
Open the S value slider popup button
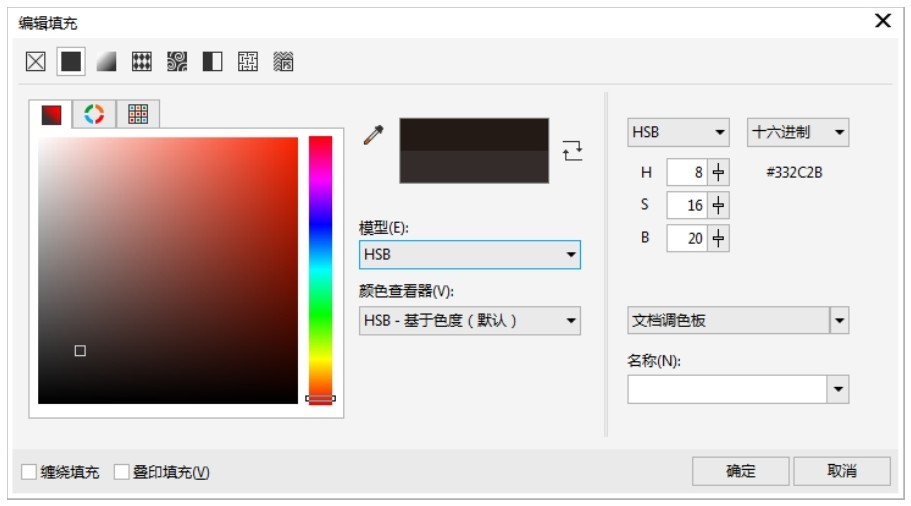(718, 205)
